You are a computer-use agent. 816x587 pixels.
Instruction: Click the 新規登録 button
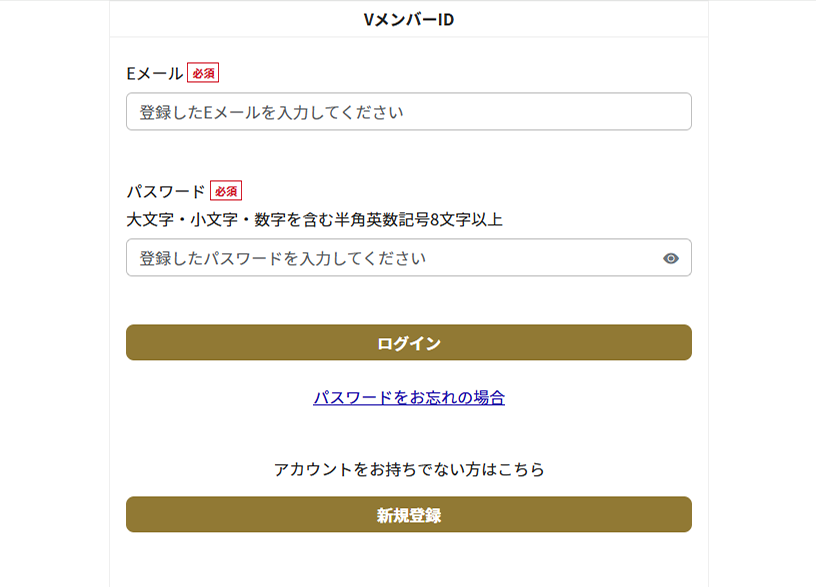tap(408, 515)
